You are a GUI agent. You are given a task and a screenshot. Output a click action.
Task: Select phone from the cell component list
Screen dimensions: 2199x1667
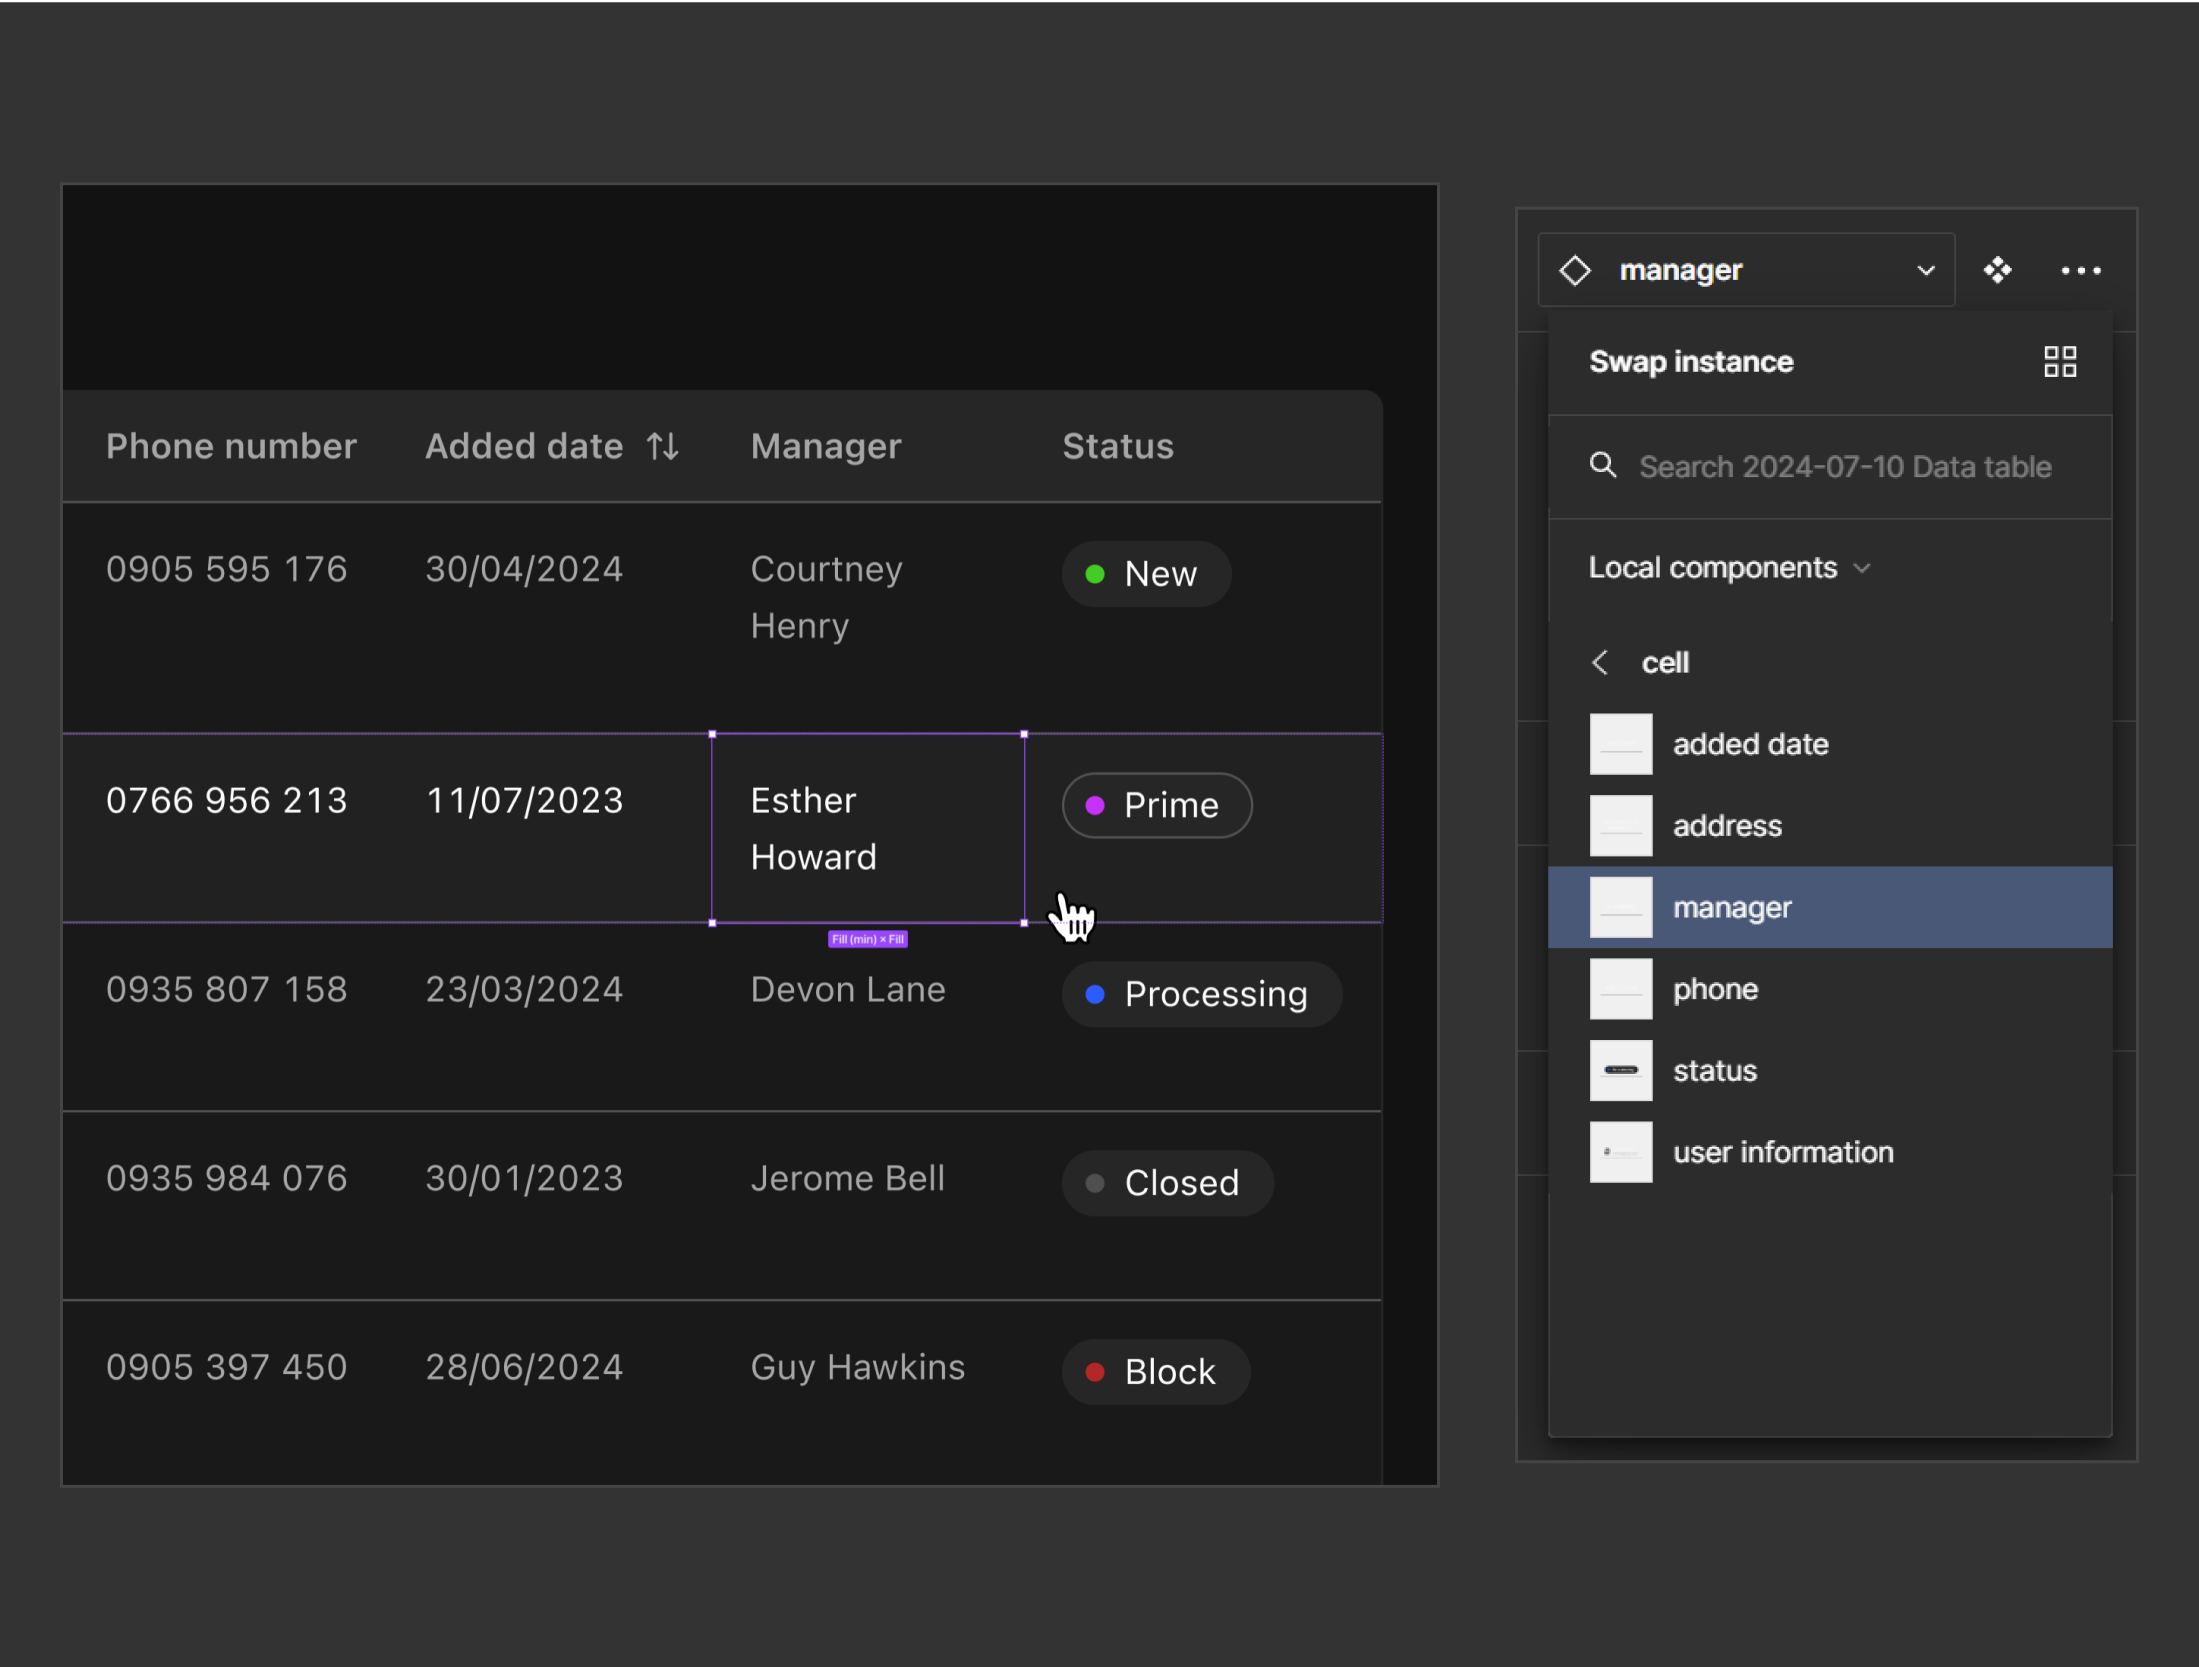click(x=1715, y=989)
